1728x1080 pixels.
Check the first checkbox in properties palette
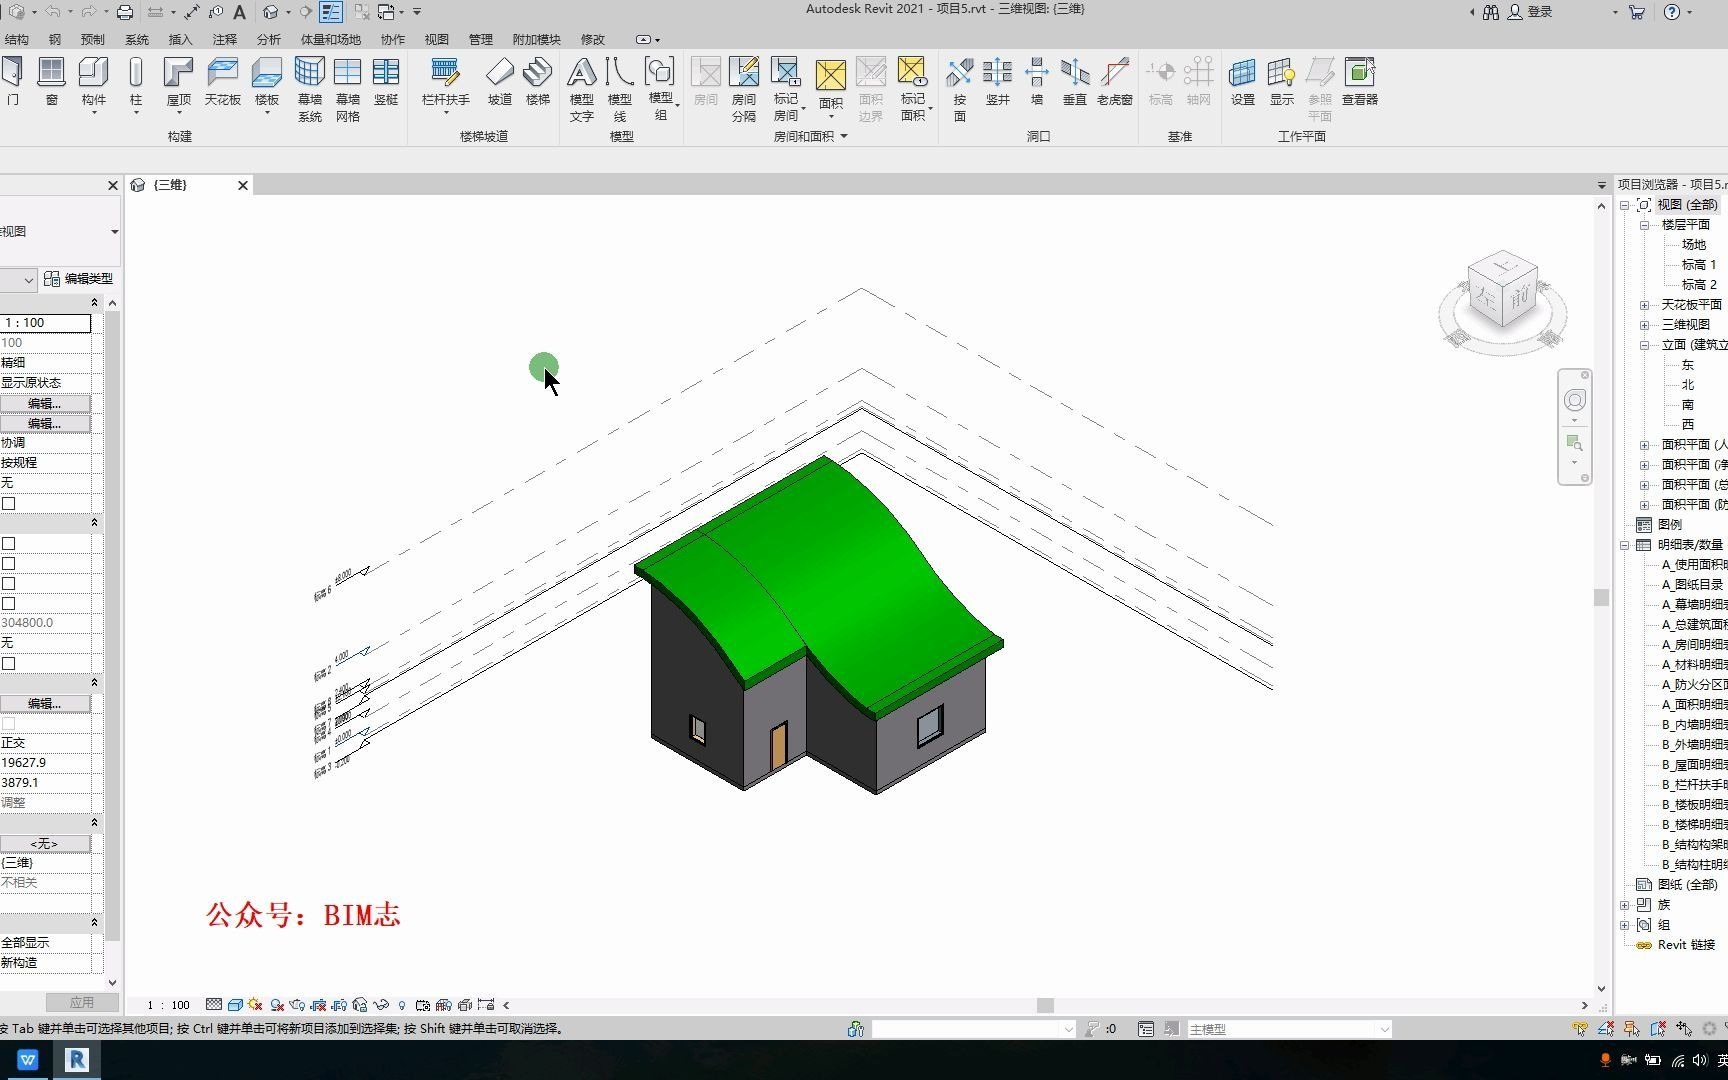tap(8, 503)
